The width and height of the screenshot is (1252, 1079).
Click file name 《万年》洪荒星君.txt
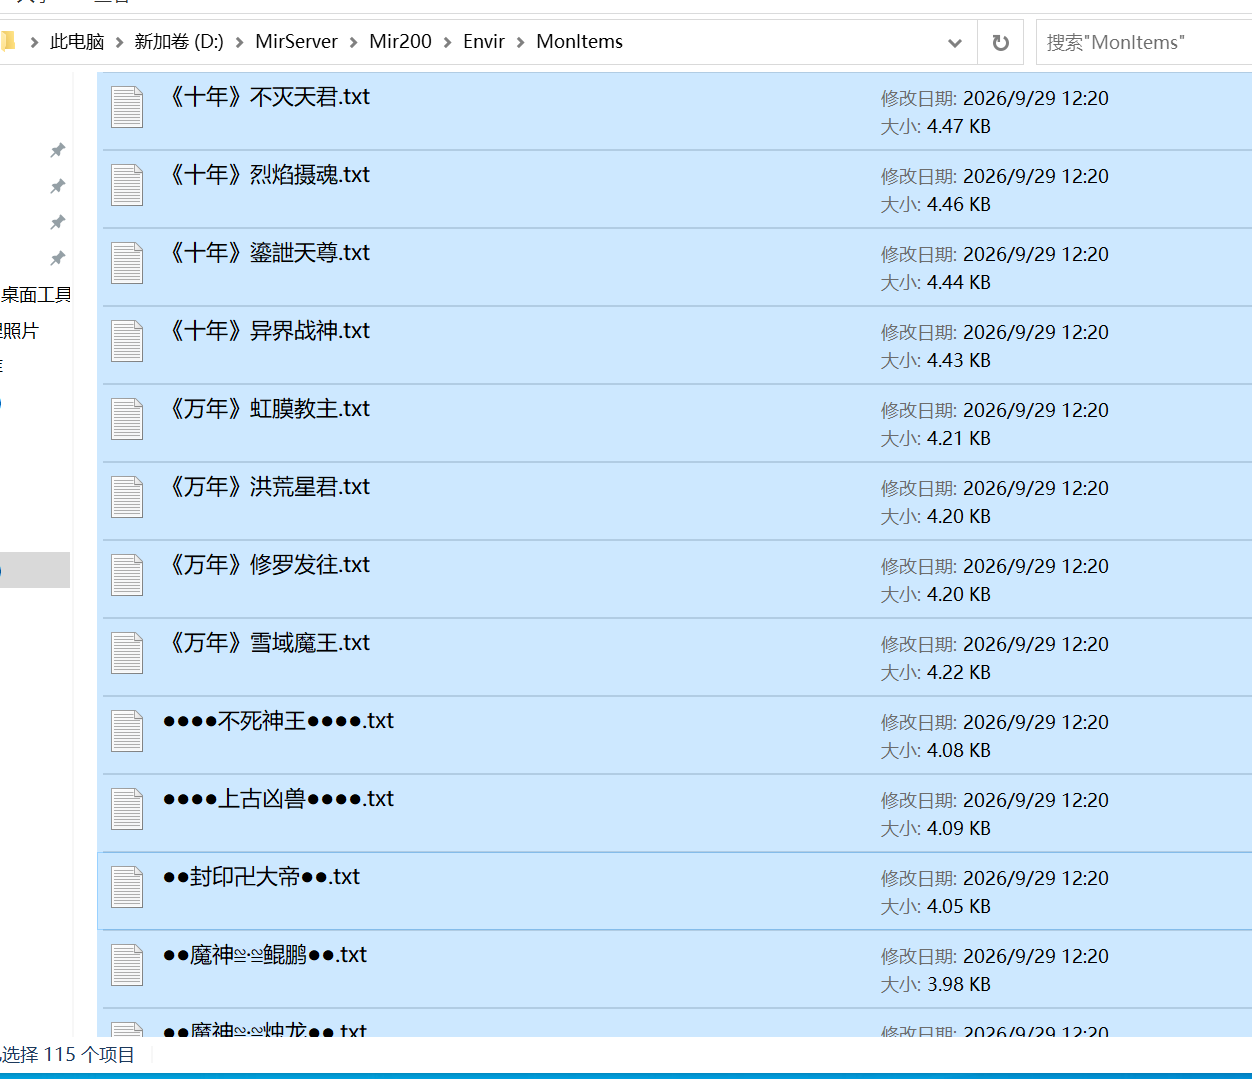coord(267,487)
